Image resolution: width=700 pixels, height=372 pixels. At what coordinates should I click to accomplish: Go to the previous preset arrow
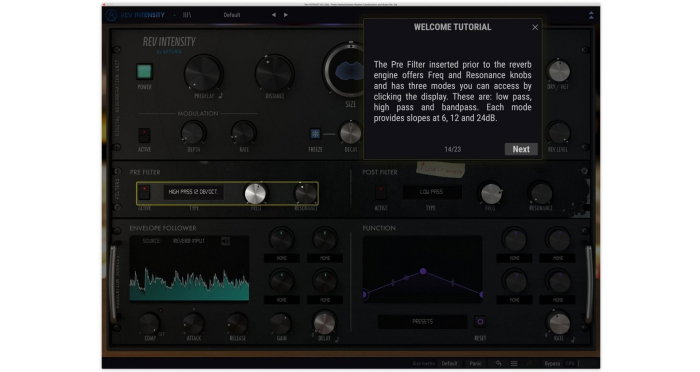tap(274, 15)
